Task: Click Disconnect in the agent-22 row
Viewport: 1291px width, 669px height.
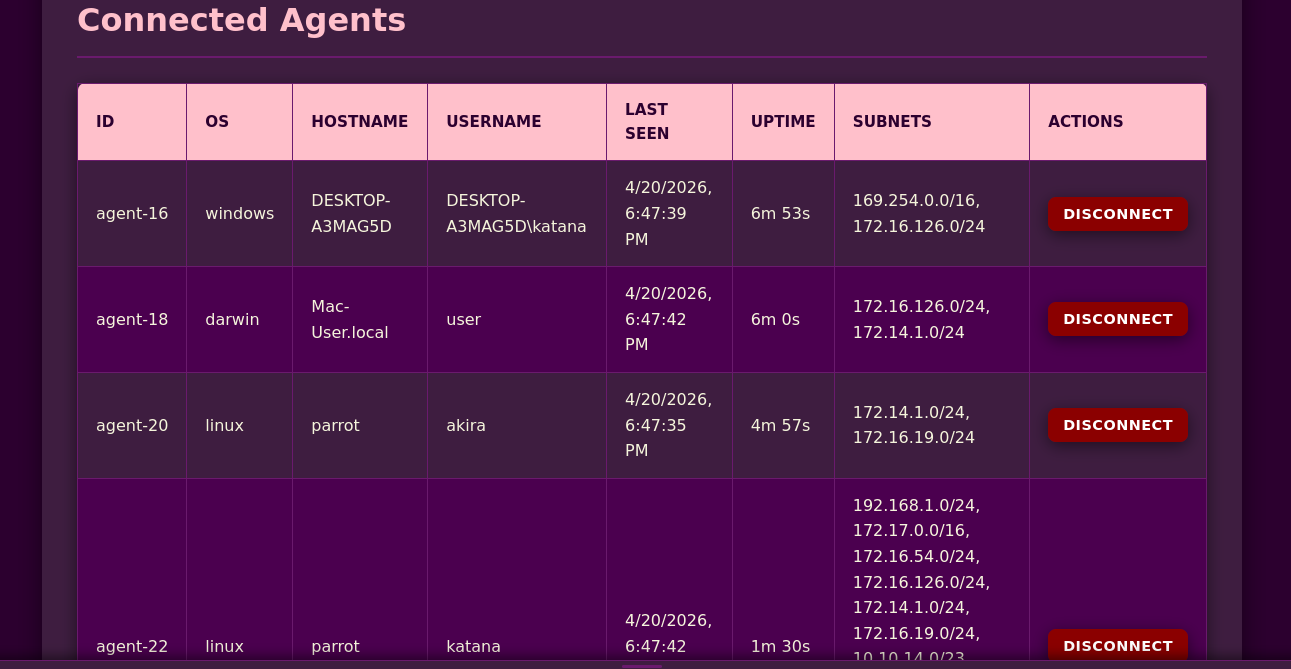Action: (x=1117, y=645)
